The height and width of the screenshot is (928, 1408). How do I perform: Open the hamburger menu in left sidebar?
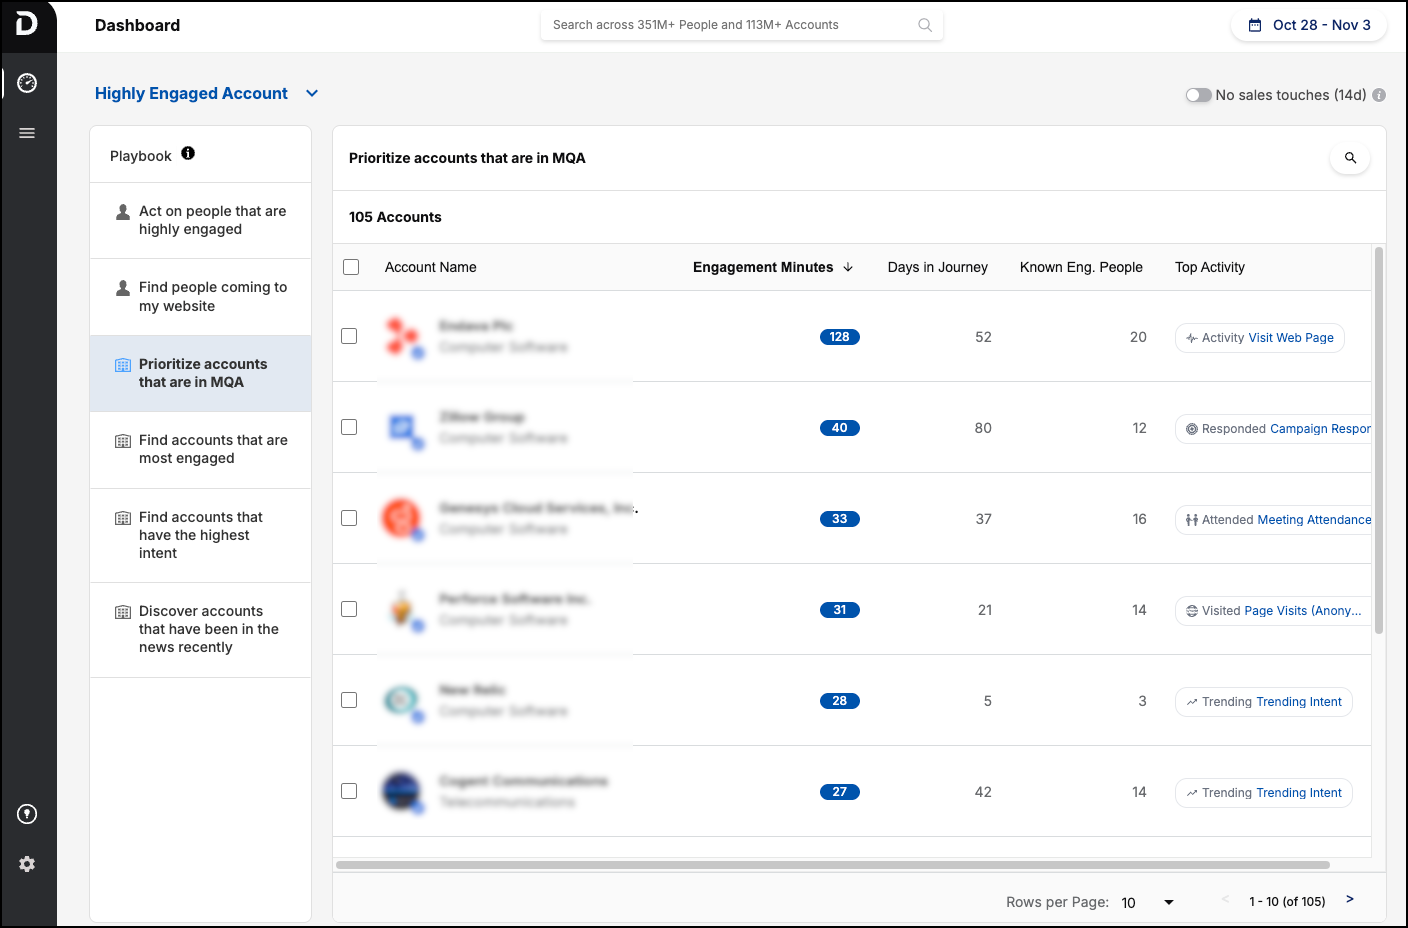tap(27, 133)
